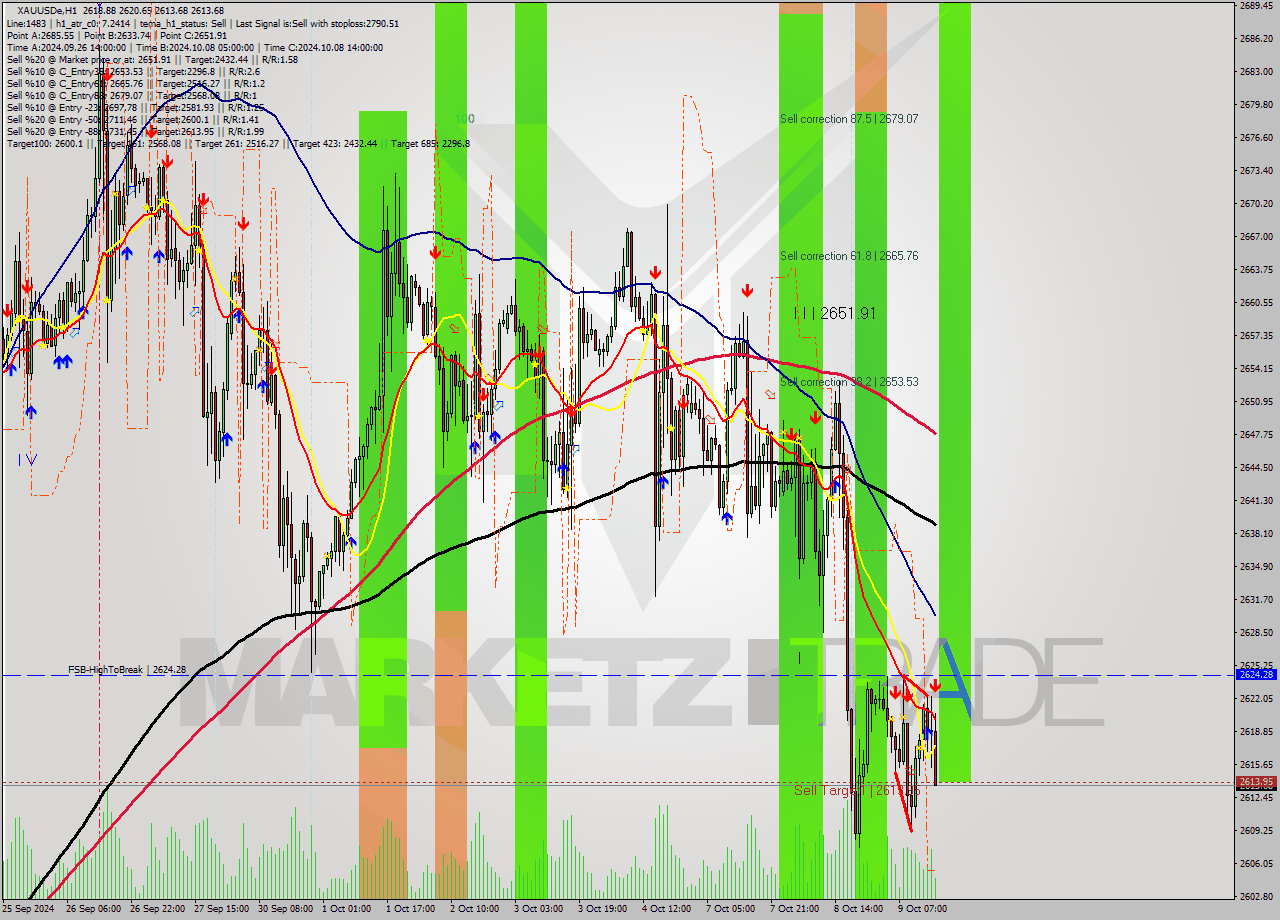
Task: Click 2657.35 on the price axis
Action: click(1255, 335)
